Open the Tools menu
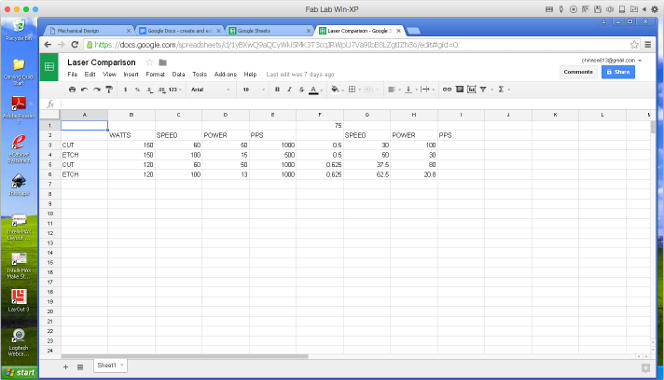The height and width of the screenshot is (380, 664). 199,74
